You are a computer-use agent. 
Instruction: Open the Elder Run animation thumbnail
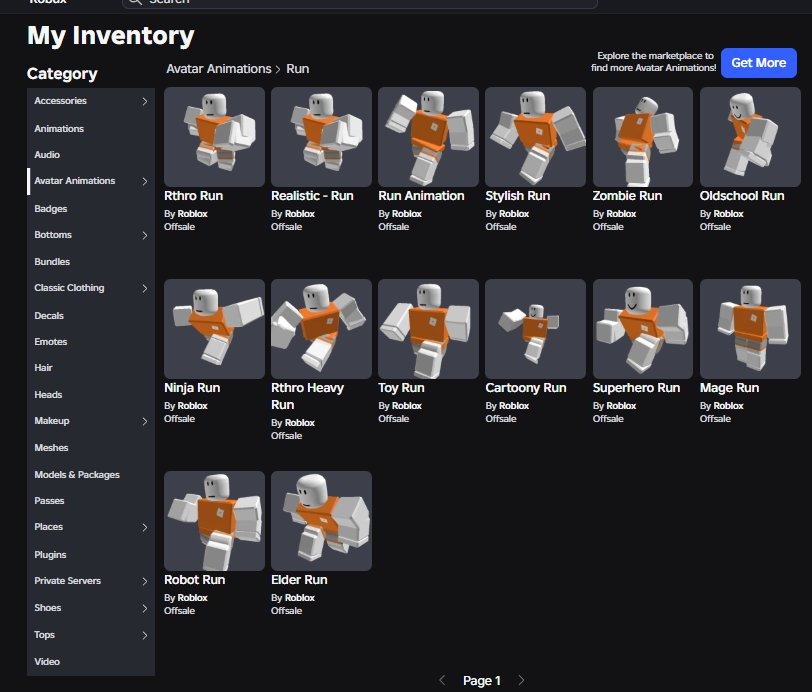[321, 521]
